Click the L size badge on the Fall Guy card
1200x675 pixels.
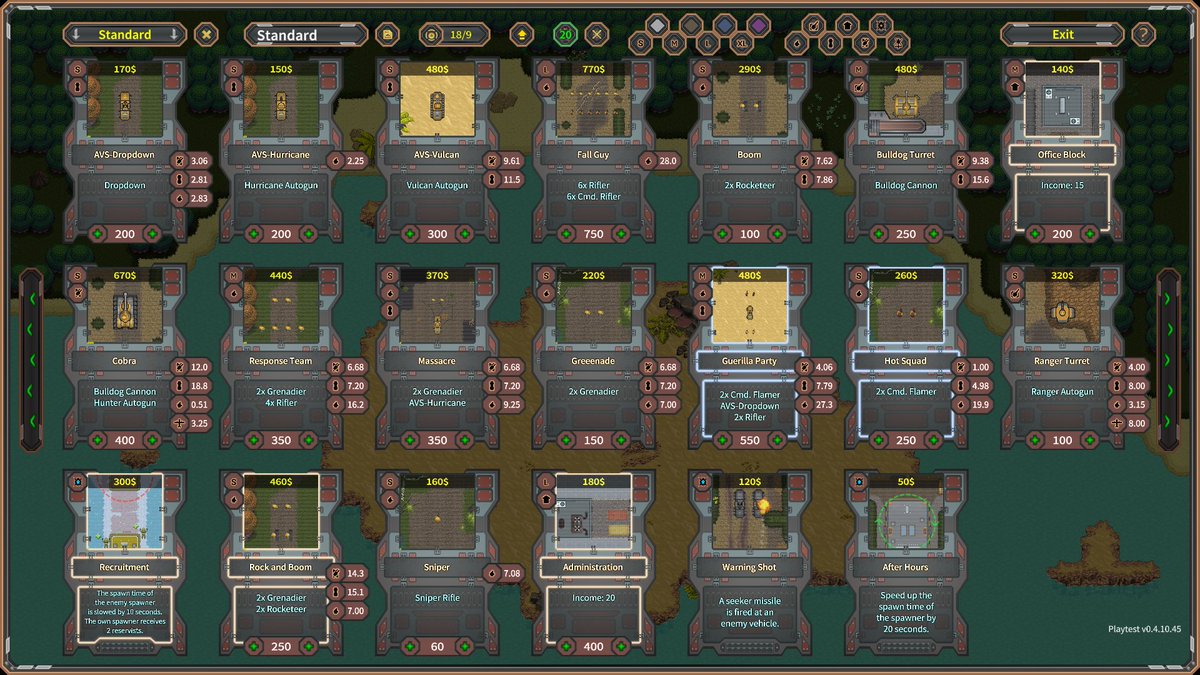[545, 70]
